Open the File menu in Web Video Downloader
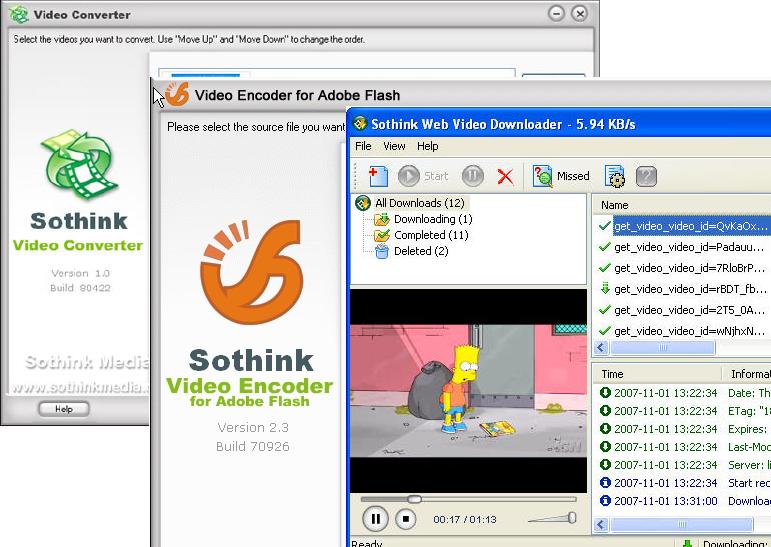The width and height of the screenshot is (771, 547). click(x=363, y=146)
